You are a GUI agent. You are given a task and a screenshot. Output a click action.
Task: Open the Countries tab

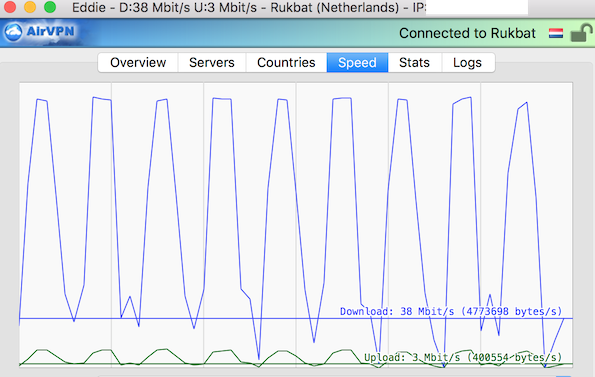click(286, 63)
